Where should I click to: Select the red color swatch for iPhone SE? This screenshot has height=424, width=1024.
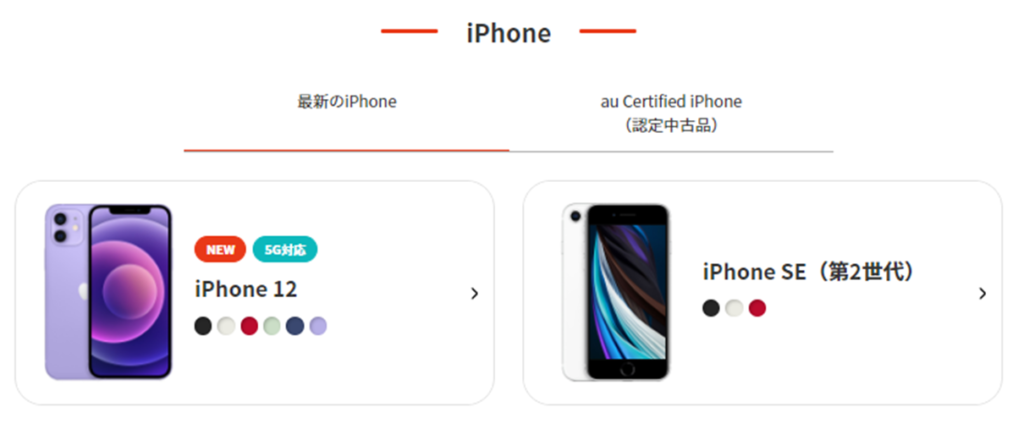[x=757, y=308]
